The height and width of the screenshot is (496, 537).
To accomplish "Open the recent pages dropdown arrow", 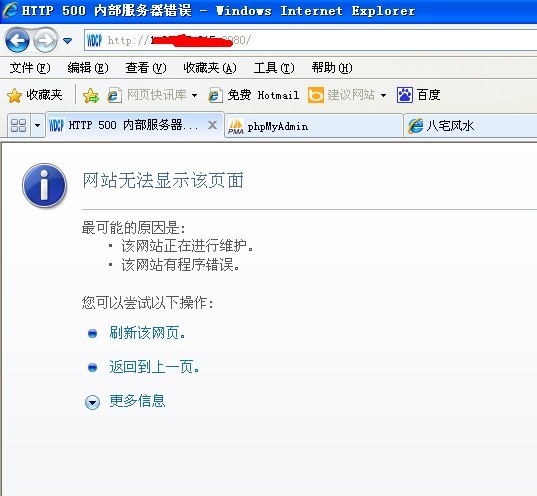I will pos(67,41).
